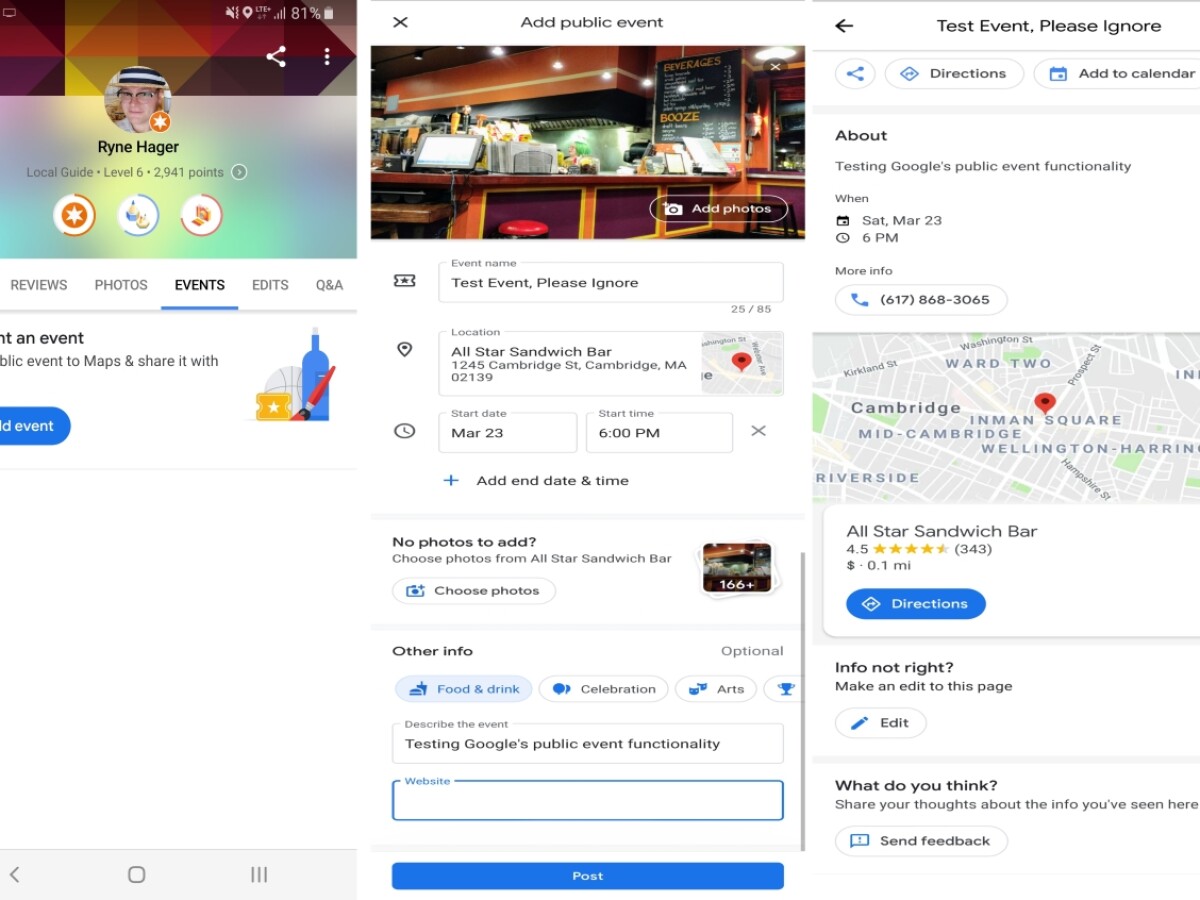Focus the Website input field
This screenshot has width=1200, height=900.
(x=587, y=801)
